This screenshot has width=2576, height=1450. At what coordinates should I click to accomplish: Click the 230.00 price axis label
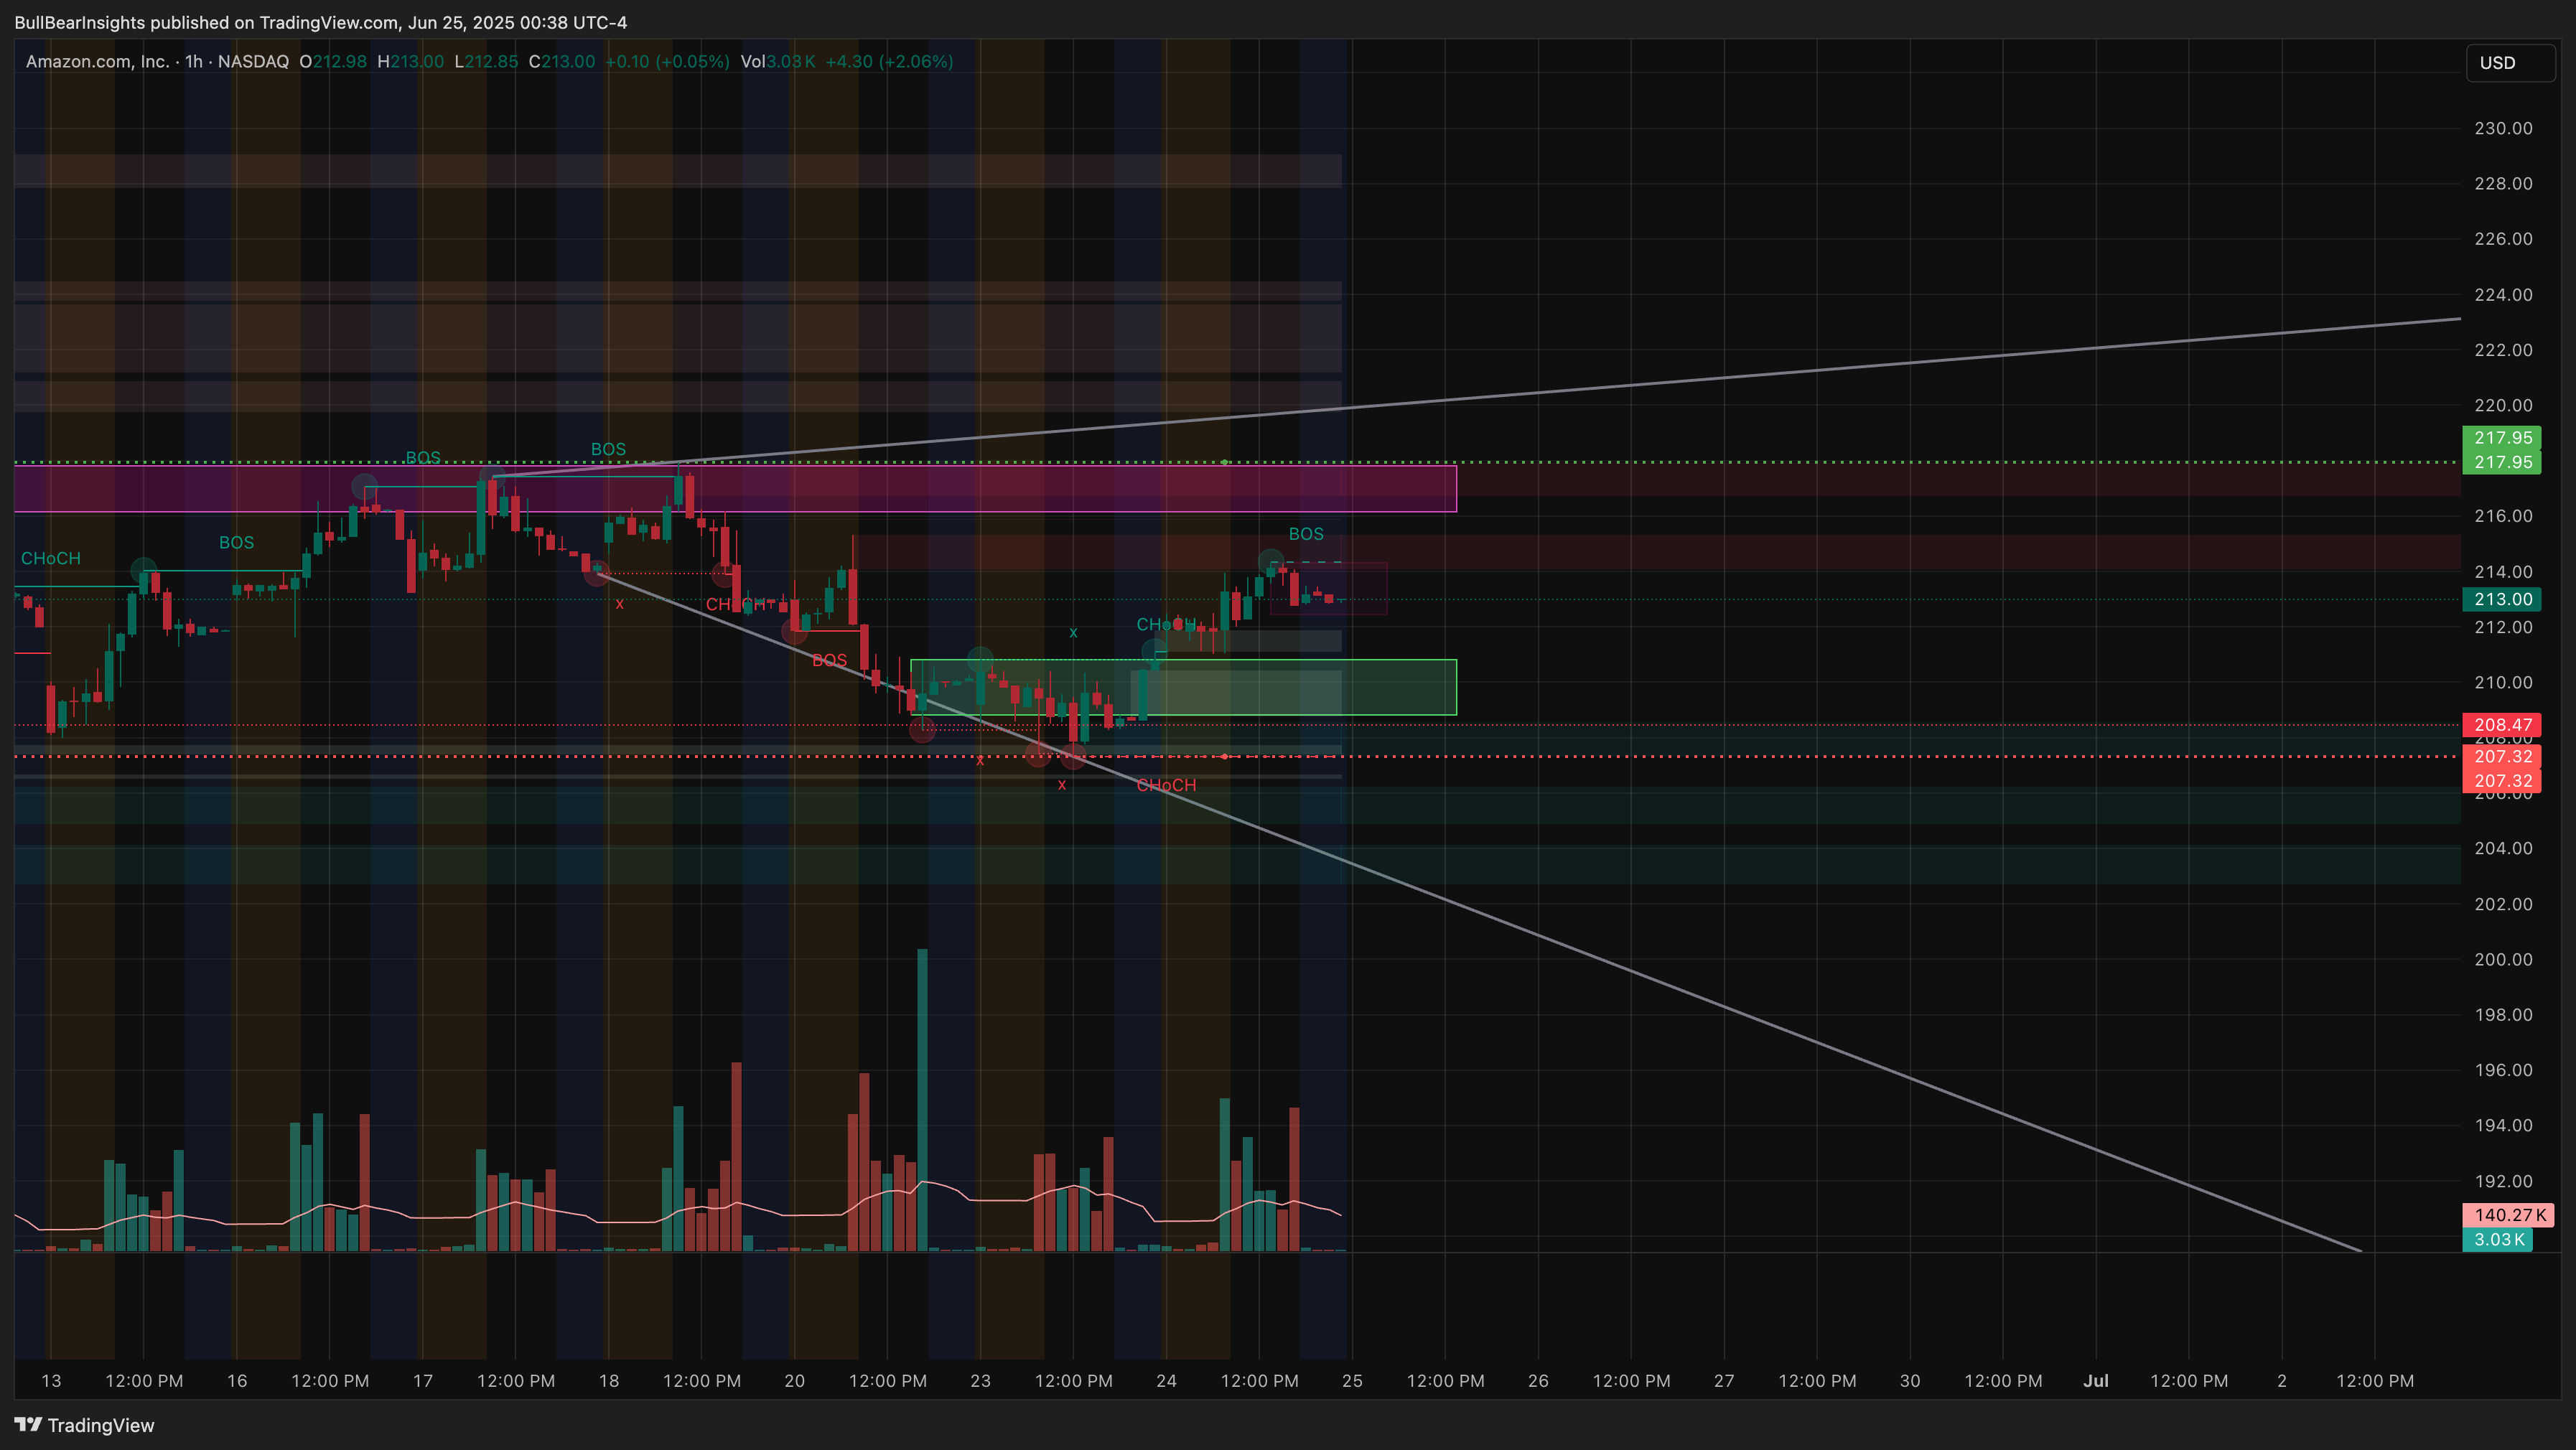(x=2503, y=128)
